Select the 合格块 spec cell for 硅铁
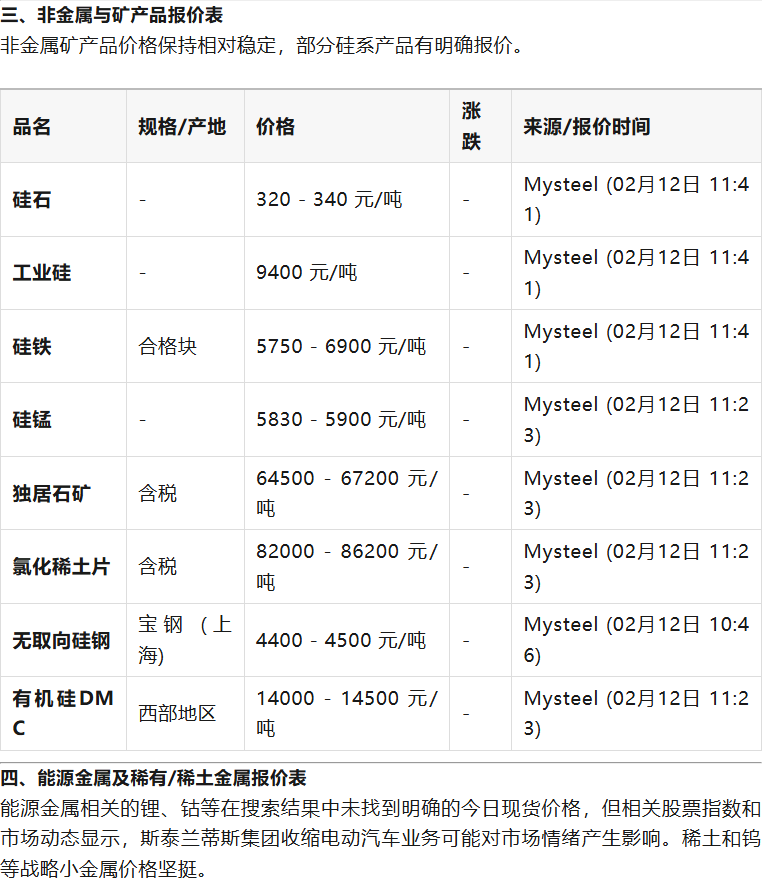 click(168, 347)
